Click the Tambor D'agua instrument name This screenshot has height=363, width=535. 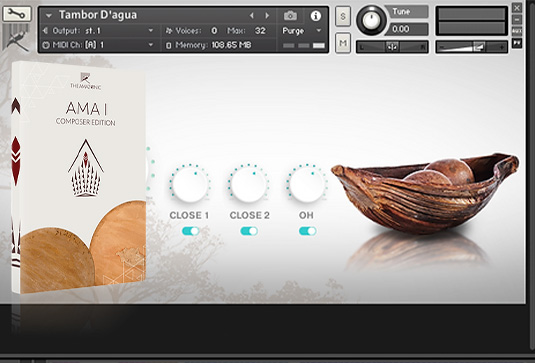98,15
